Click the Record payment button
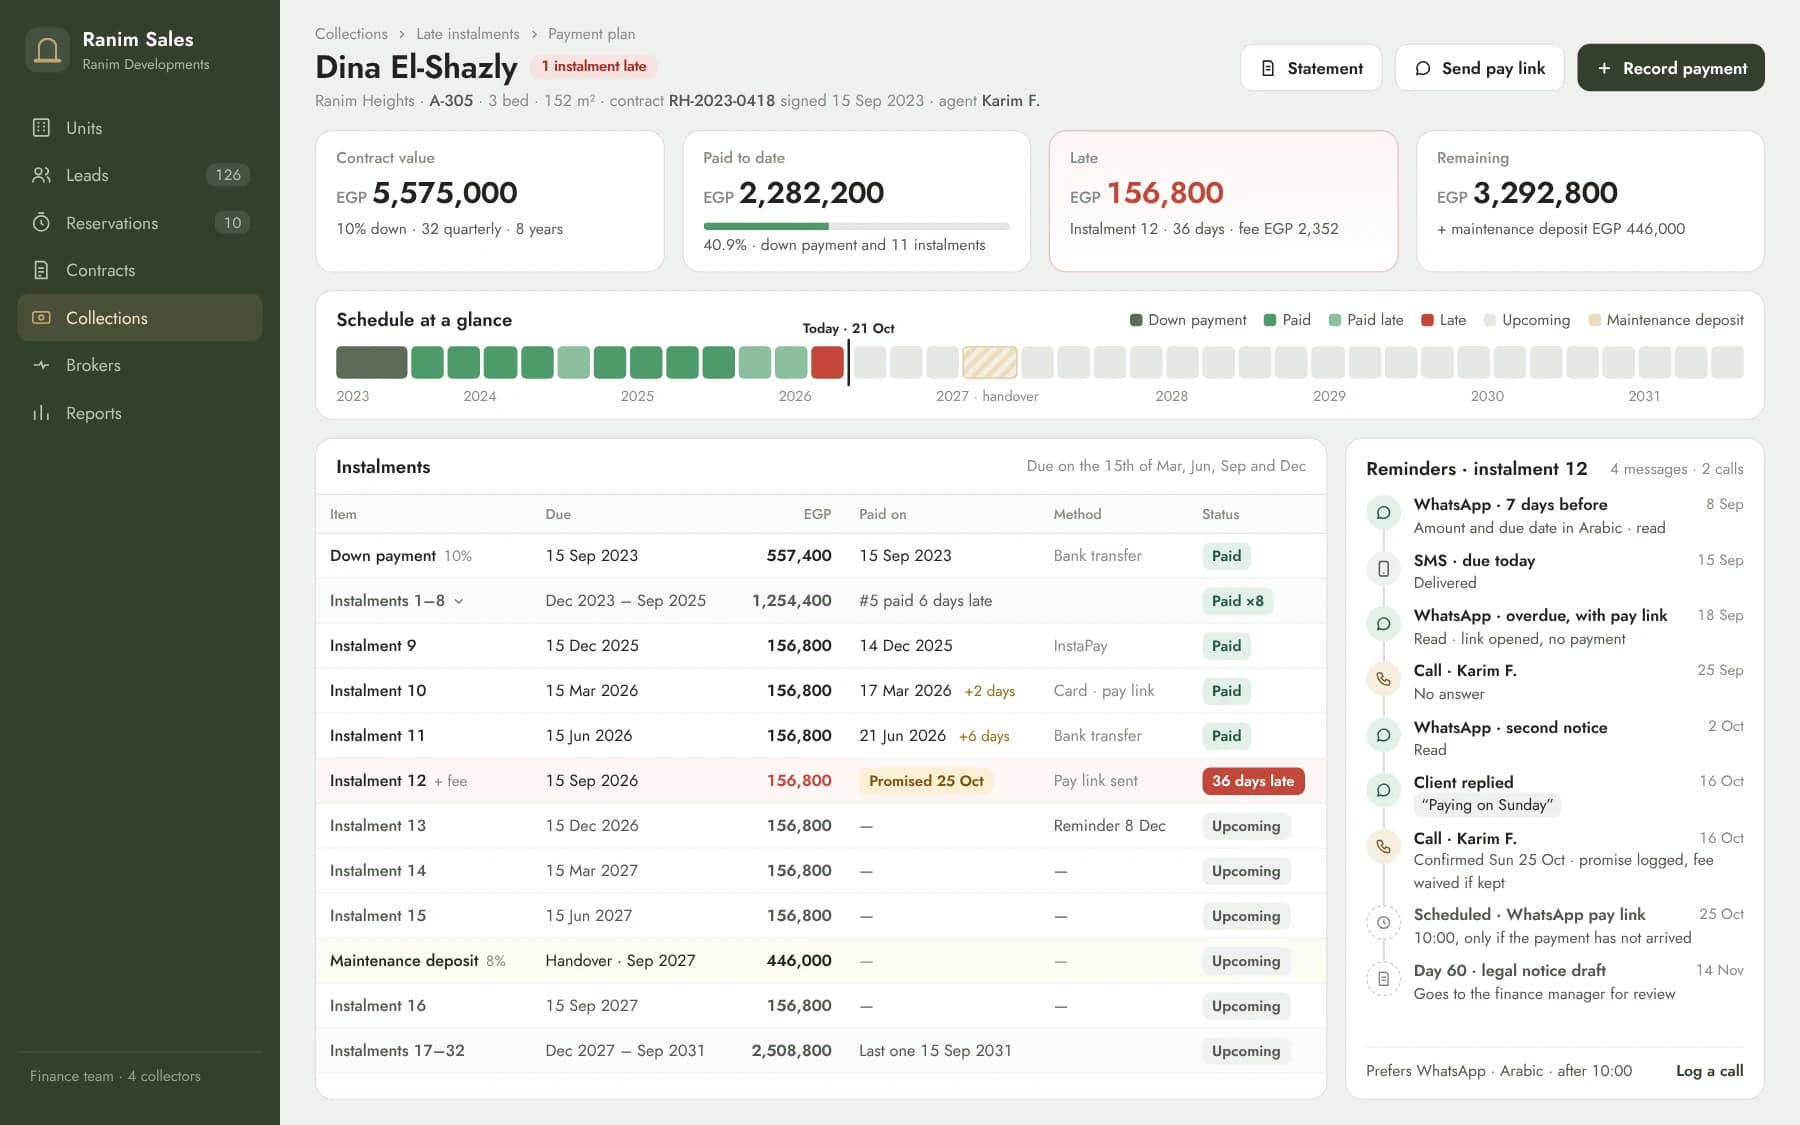Screen dimensions: 1800x1125 [1670, 68]
